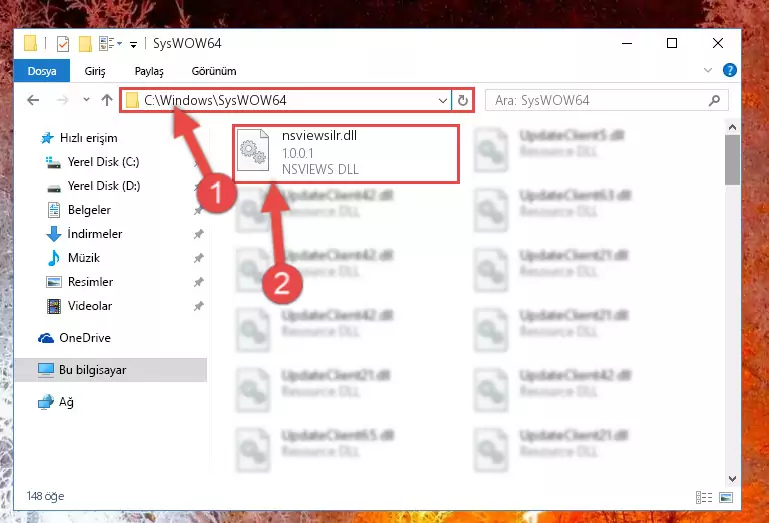Click the search magnifier icon
769x523 pixels.
(715, 101)
